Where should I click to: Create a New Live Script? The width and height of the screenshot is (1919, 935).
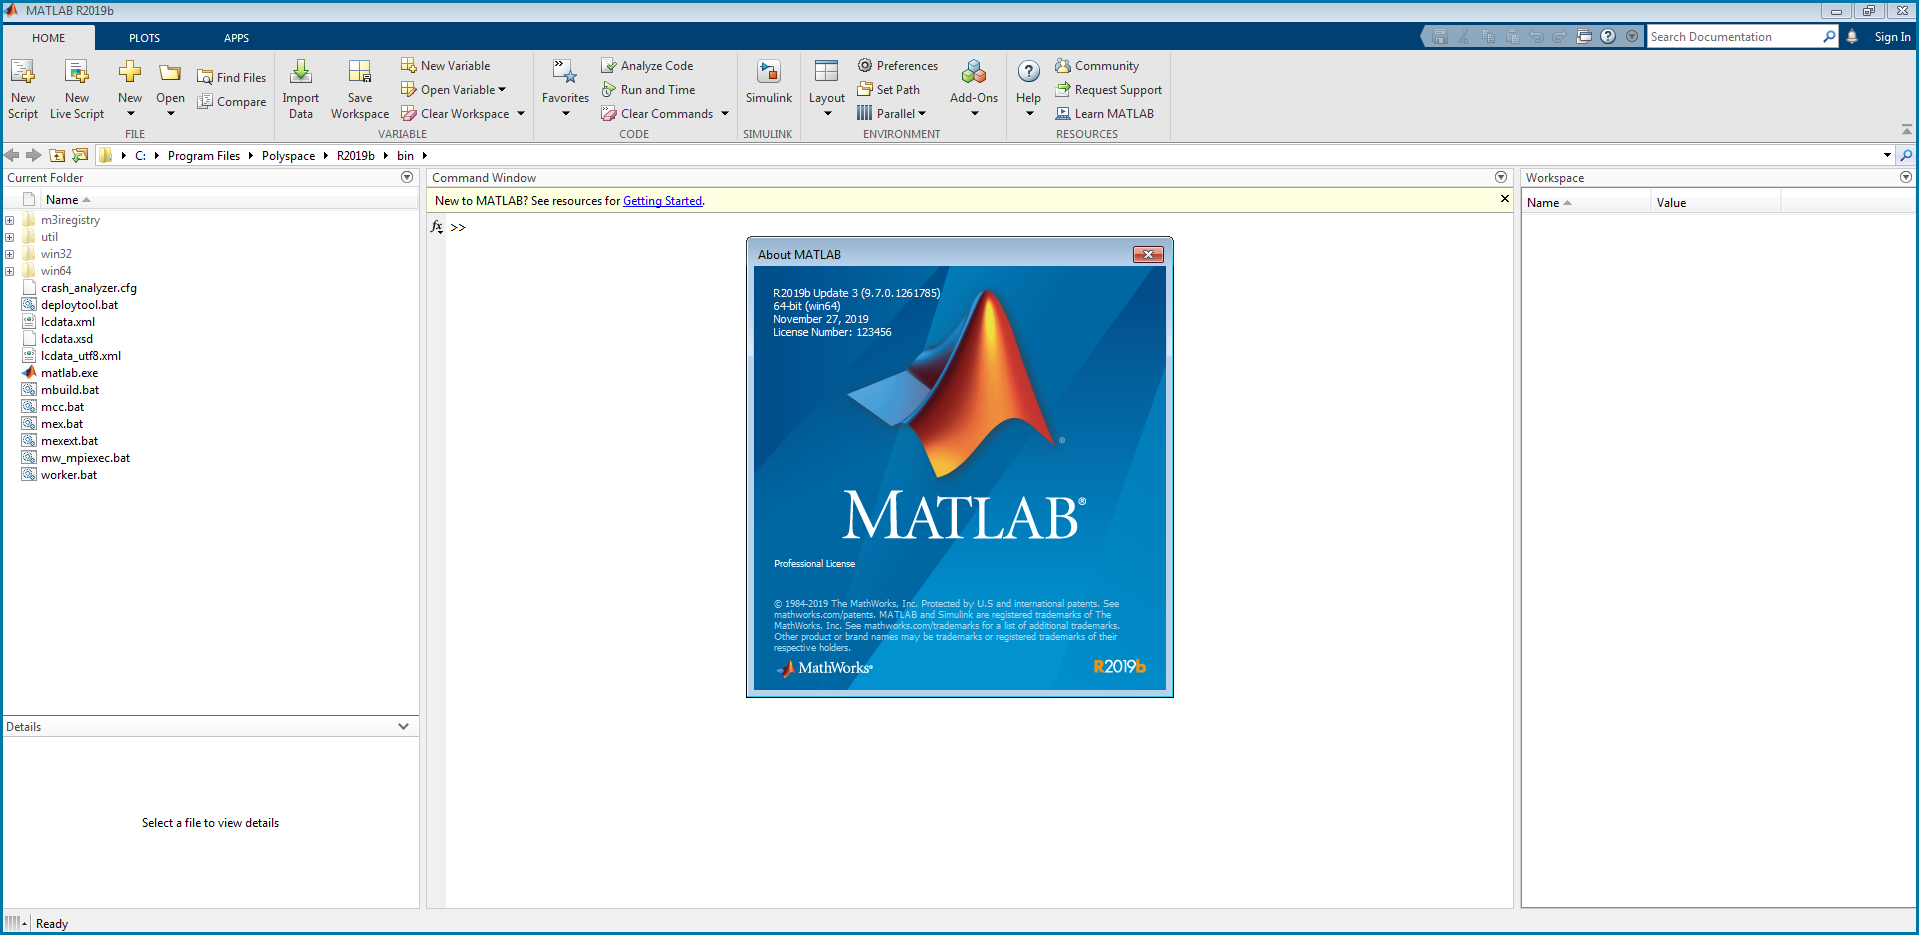click(77, 88)
